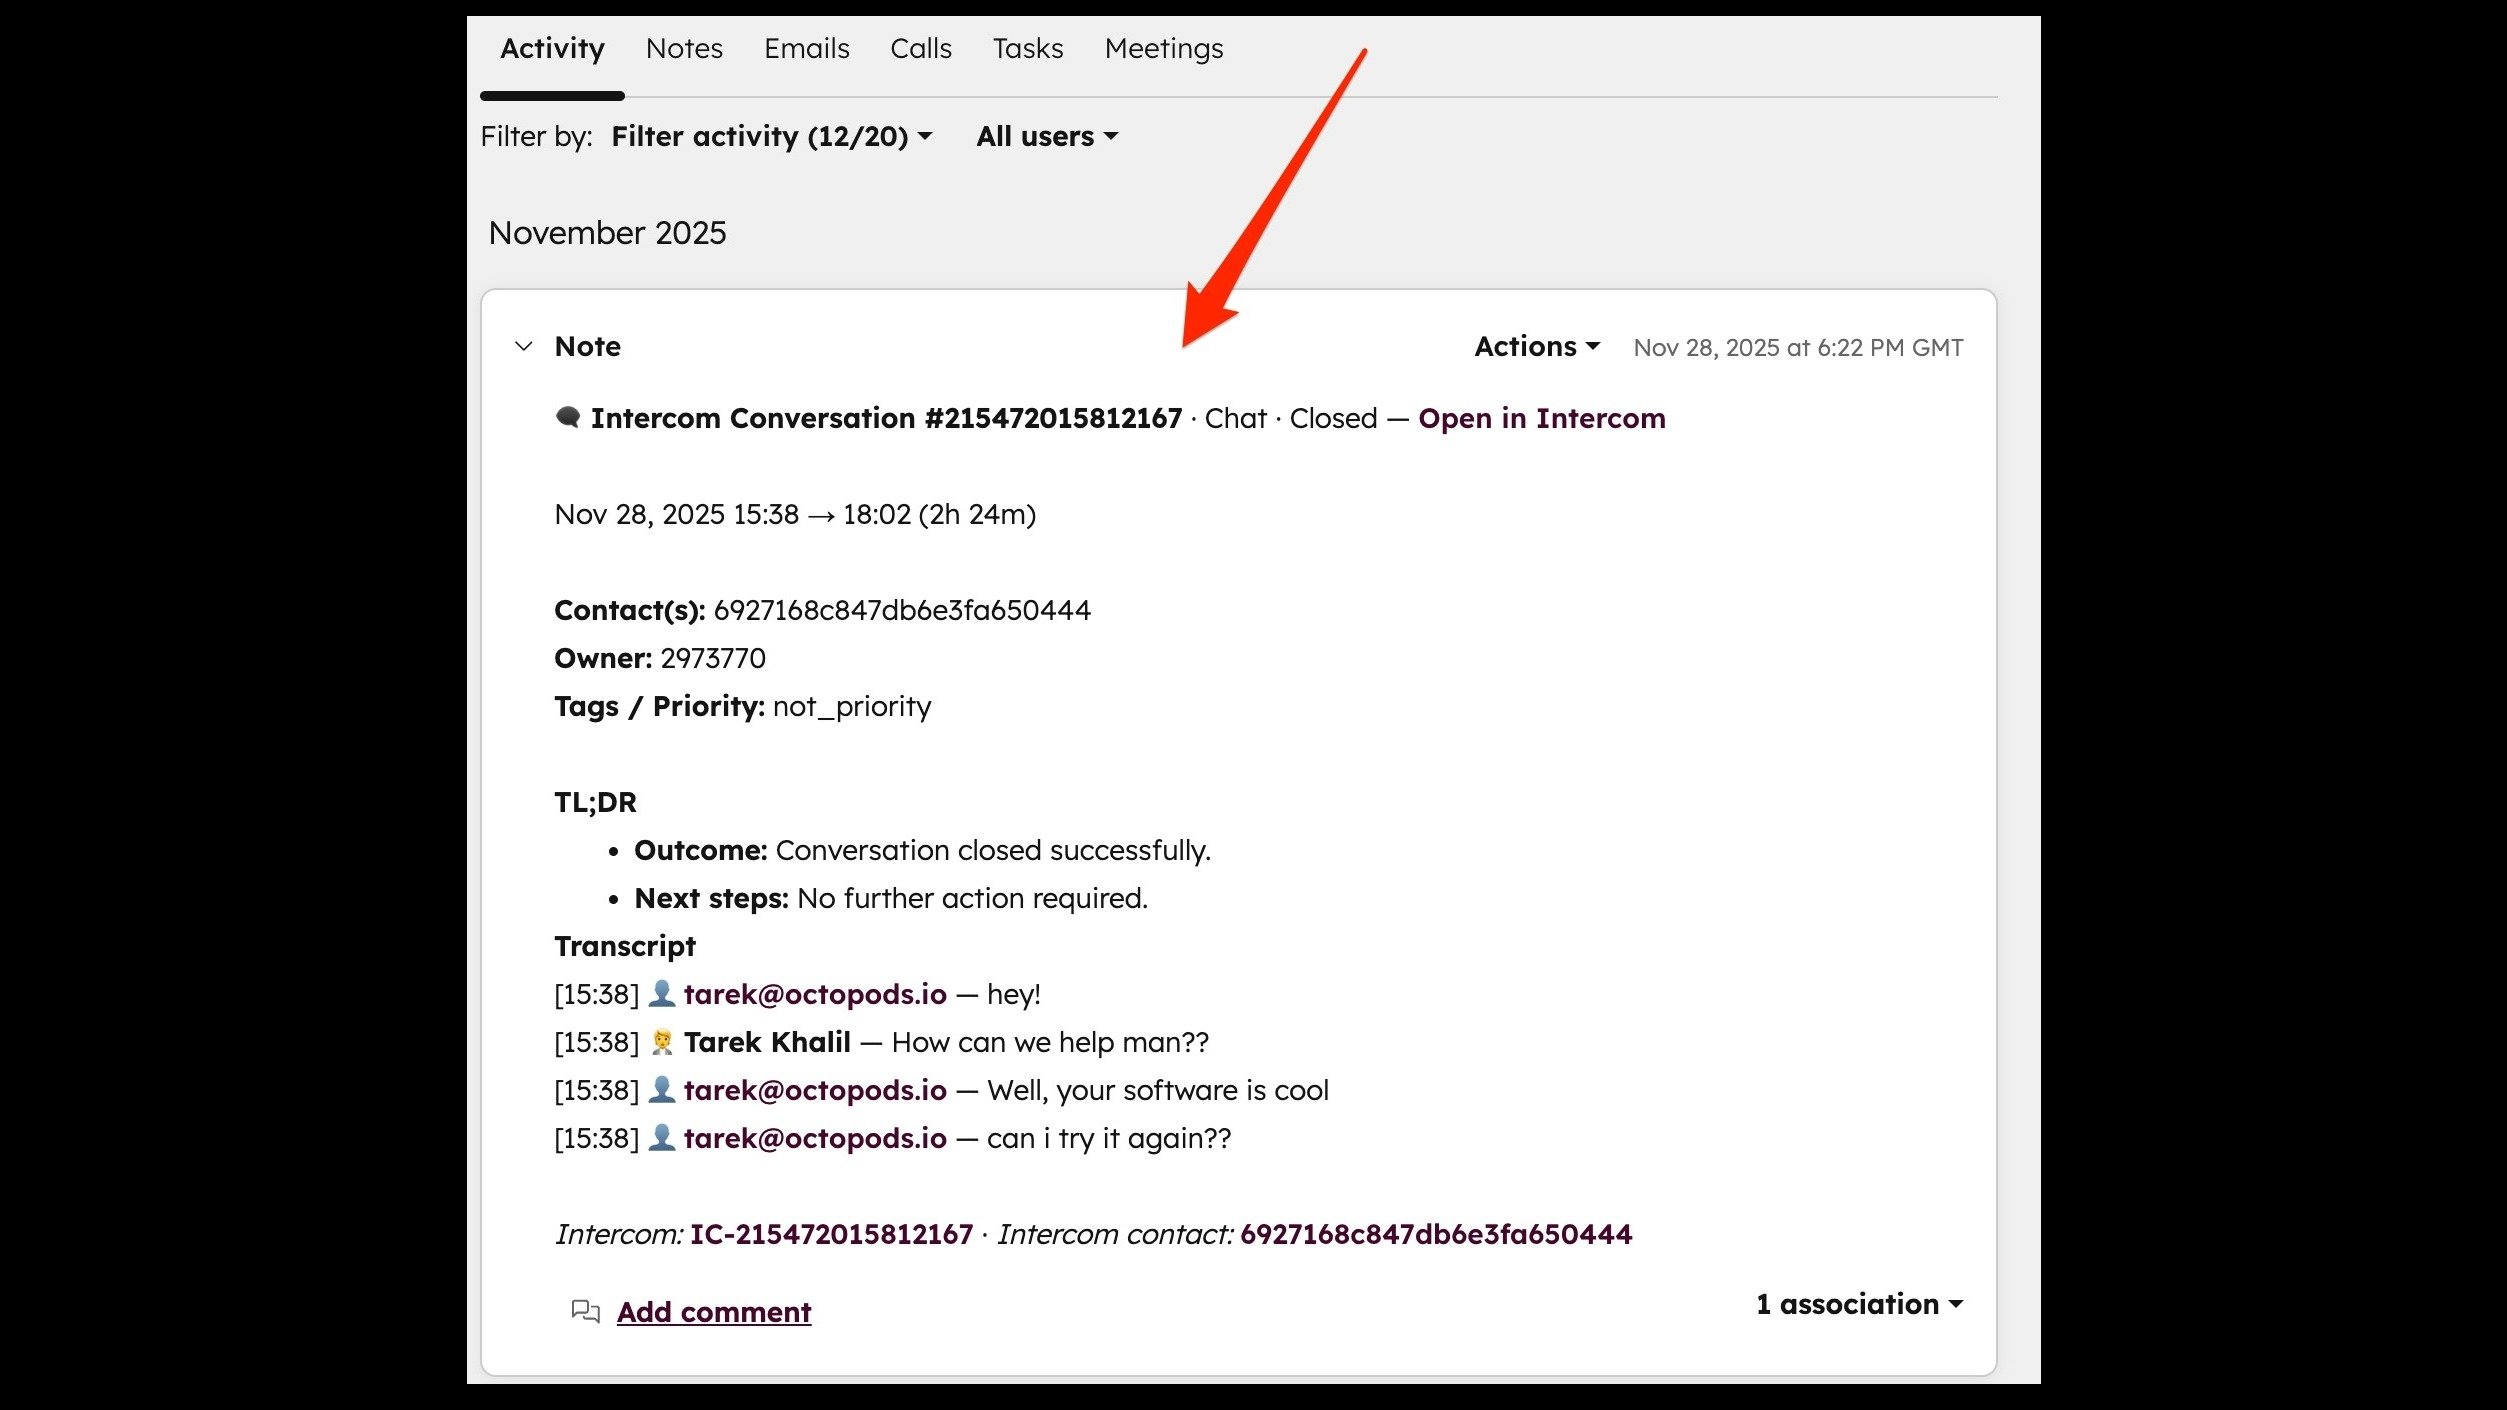
Task: Collapse the Note chevron
Action: tap(523, 347)
